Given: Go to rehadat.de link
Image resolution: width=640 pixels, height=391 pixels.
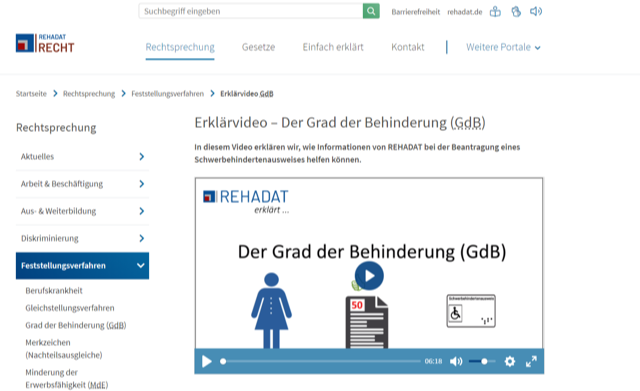Looking at the screenshot, I should (464, 12).
